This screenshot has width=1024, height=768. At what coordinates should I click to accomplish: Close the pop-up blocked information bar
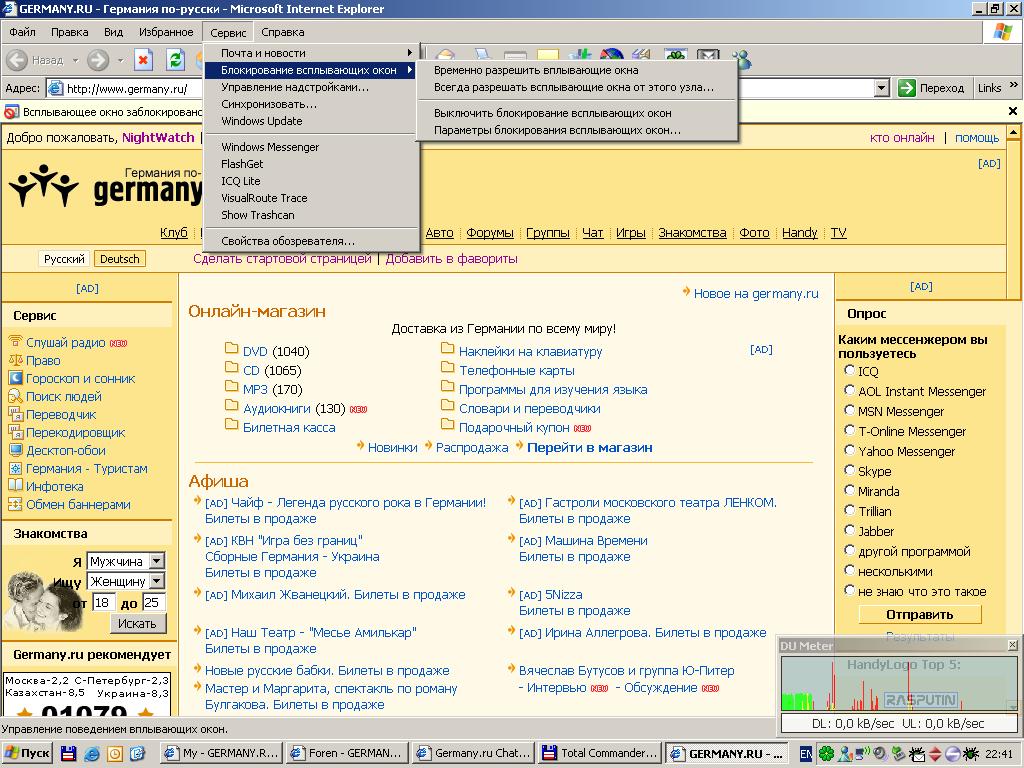1013,111
